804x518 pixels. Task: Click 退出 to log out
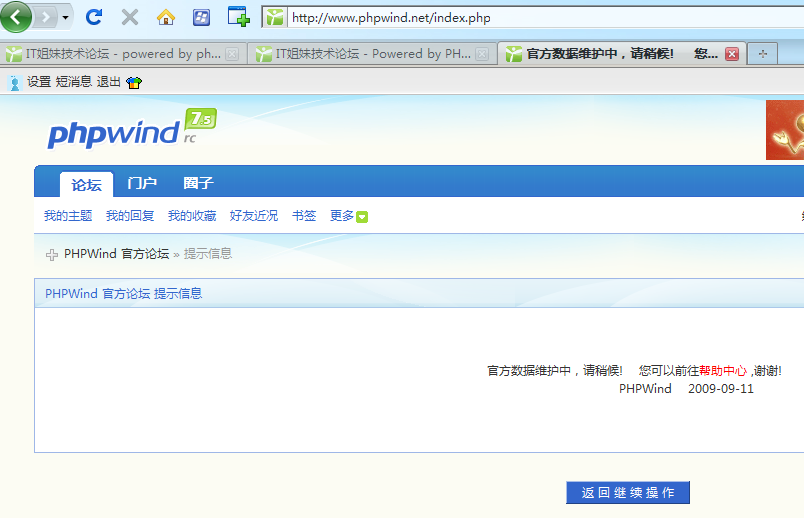108,82
